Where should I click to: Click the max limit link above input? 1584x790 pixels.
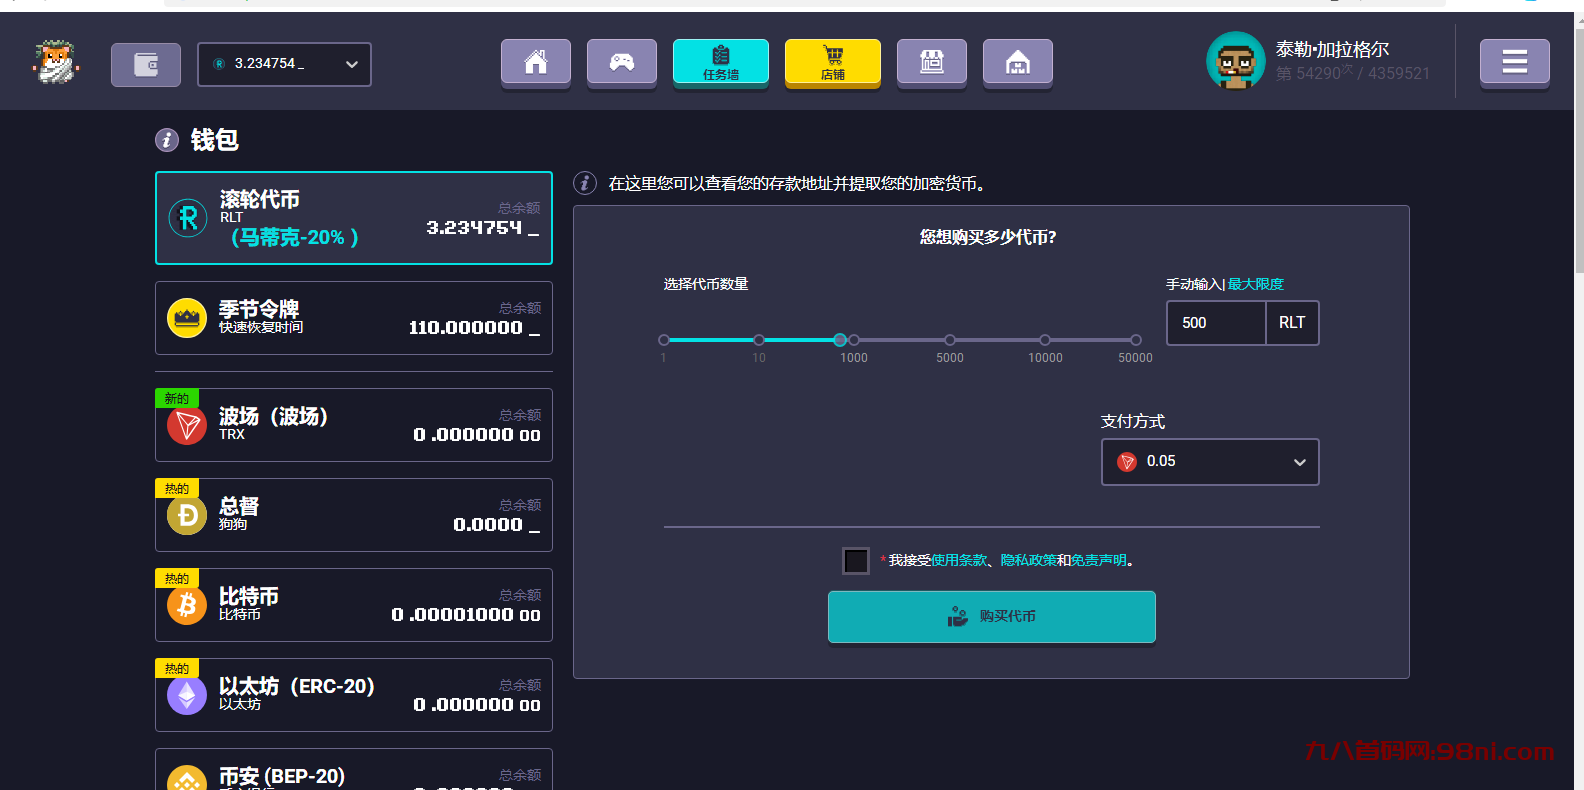coord(1256,284)
